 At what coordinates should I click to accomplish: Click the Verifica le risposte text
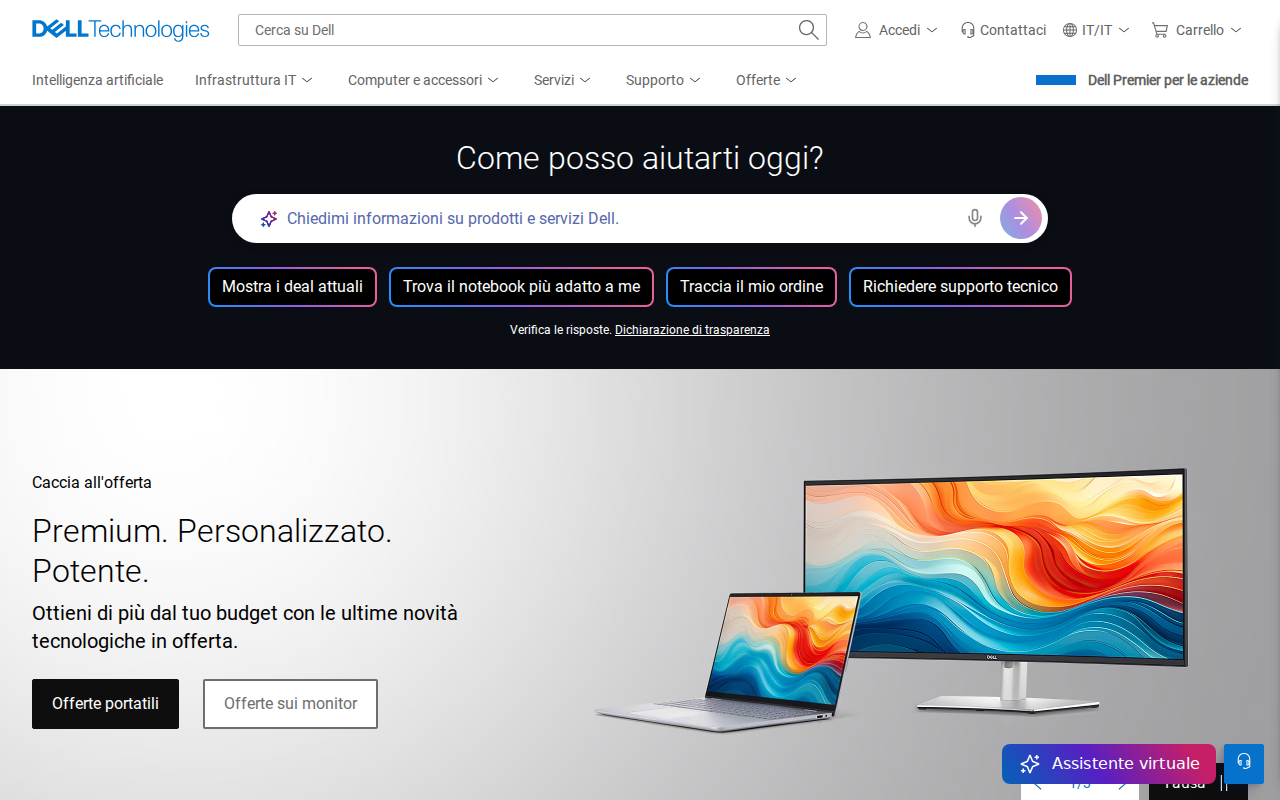[560, 329]
